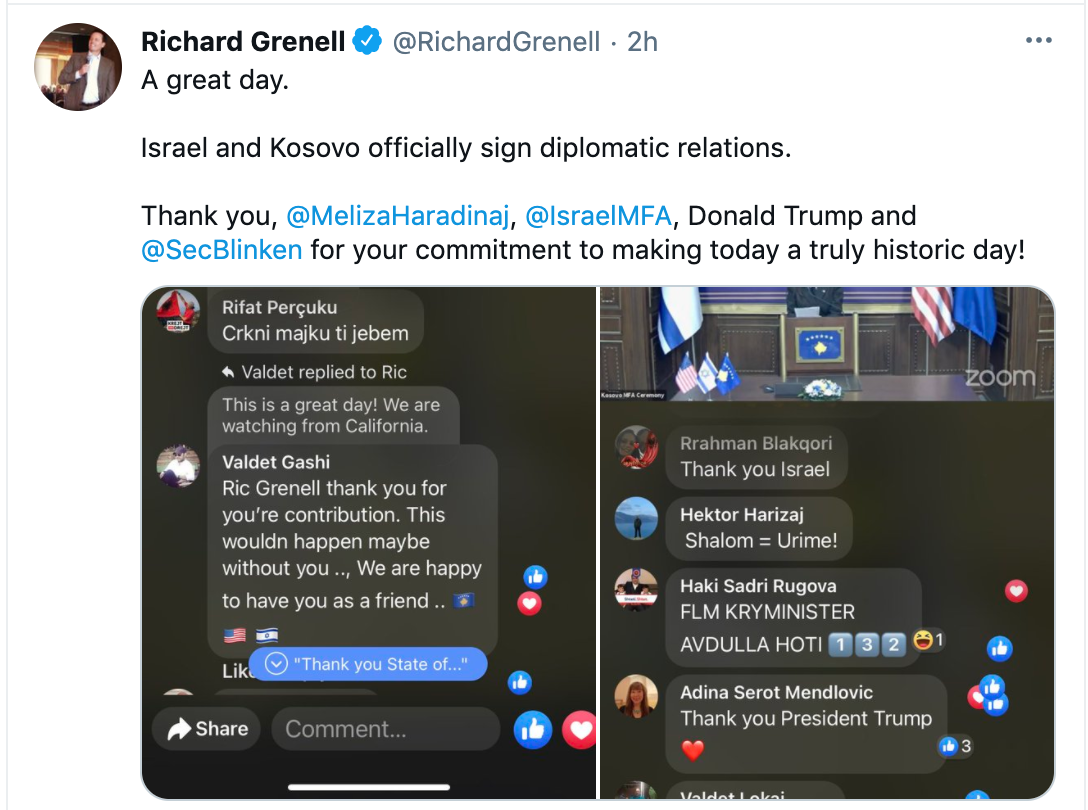Click the Comment input field
Screen dimensions: 1088x810
385,729
